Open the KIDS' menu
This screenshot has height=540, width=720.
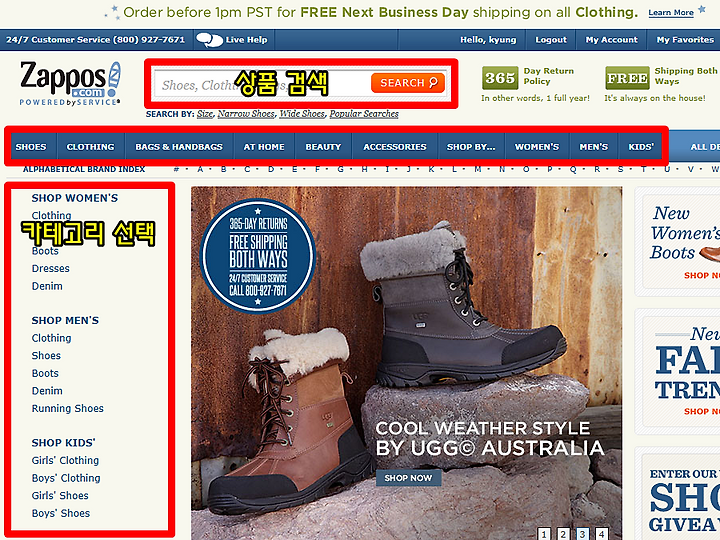click(x=641, y=147)
